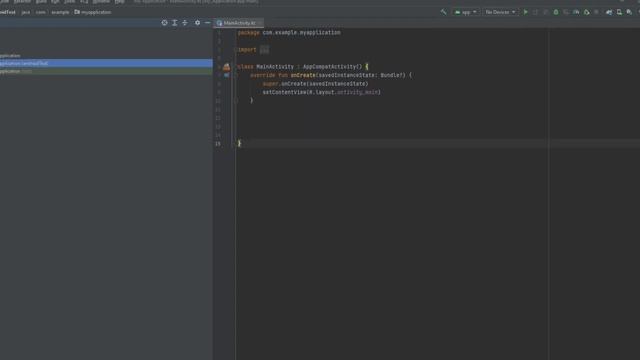Image resolution: width=640 pixels, height=360 pixels.
Task: Select the green test package row
Action: tap(106, 71)
